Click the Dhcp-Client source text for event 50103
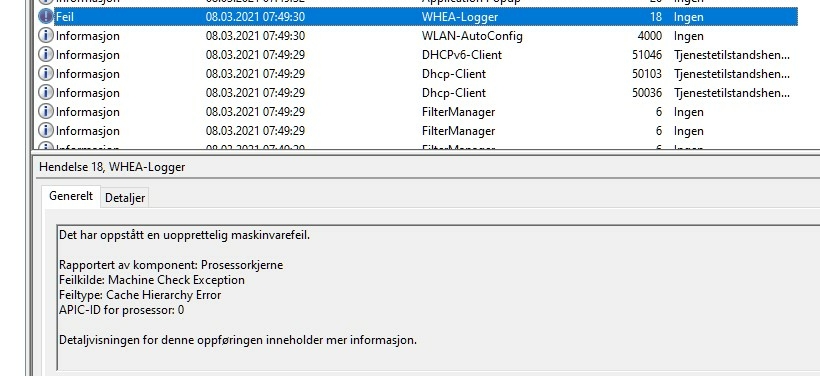Image resolution: width=820 pixels, height=376 pixels. pyautogui.click(x=453, y=74)
